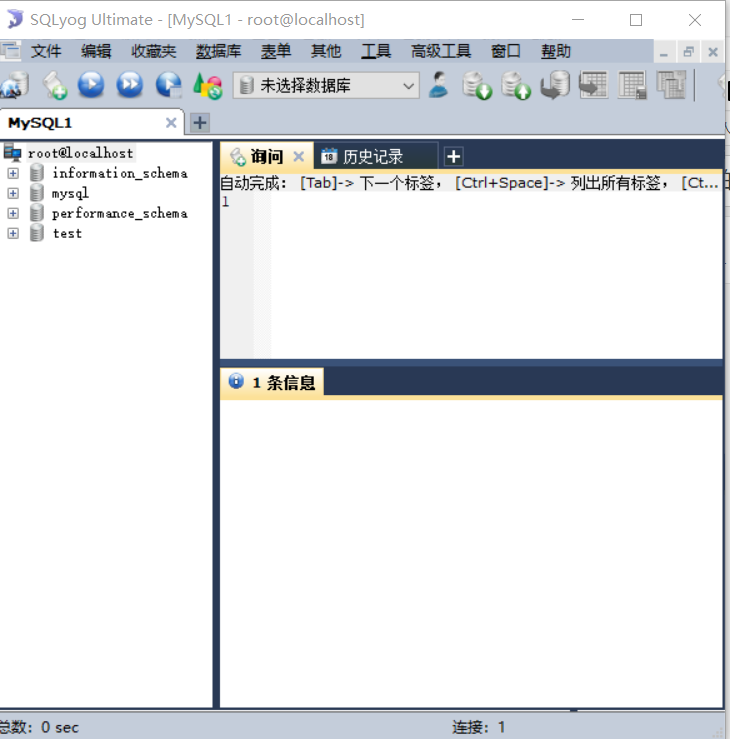Click the mysql database cylinder icon

(x=37, y=193)
